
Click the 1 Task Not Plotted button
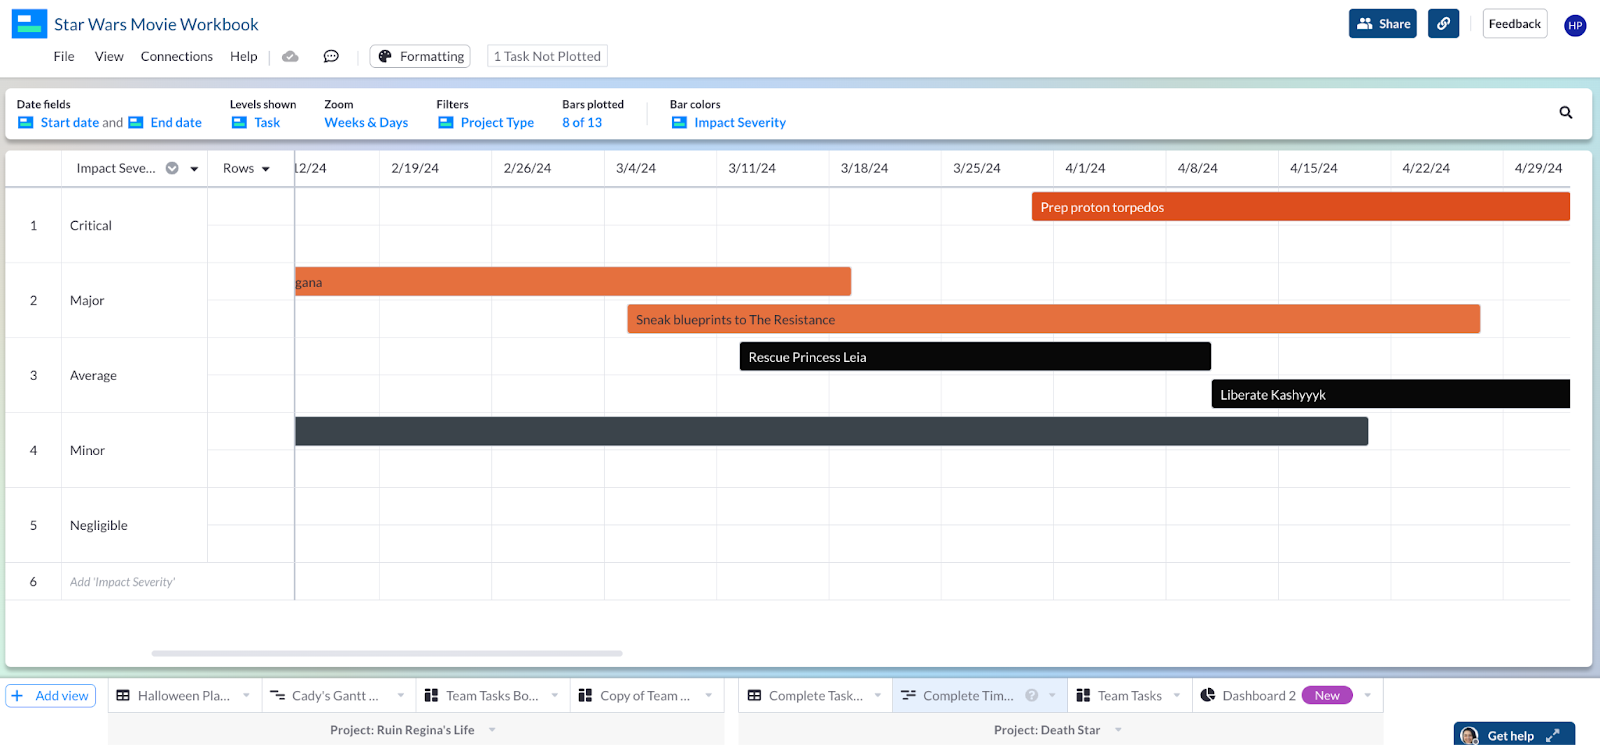coord(547,57)
